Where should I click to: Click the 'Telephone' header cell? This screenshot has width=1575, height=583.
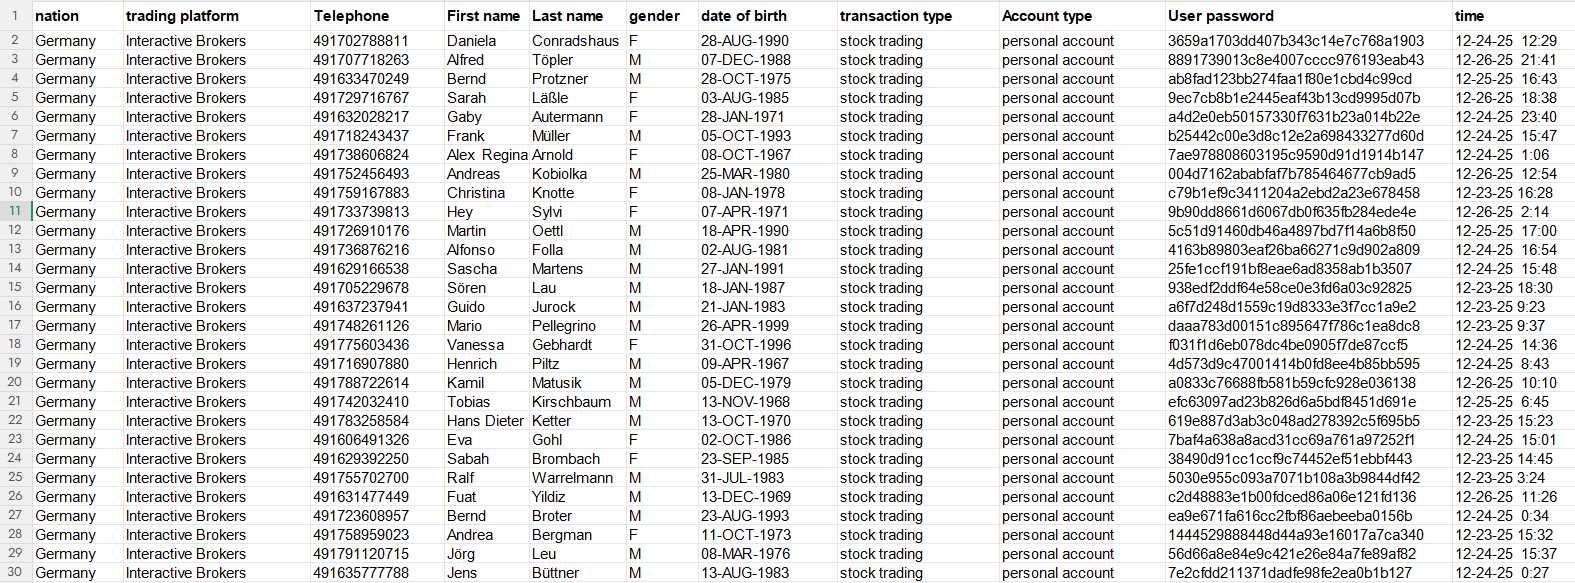pos(376,16)
